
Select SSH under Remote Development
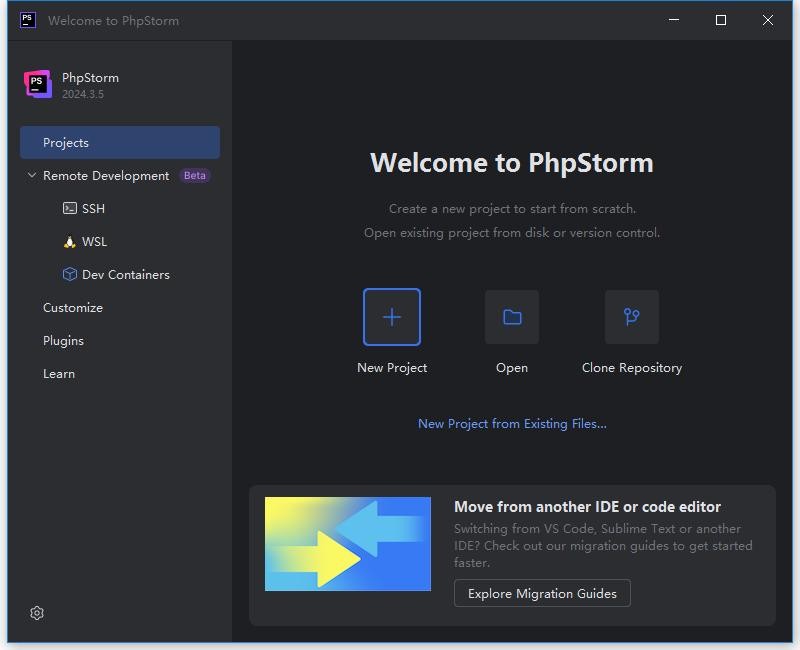point(93,209)
